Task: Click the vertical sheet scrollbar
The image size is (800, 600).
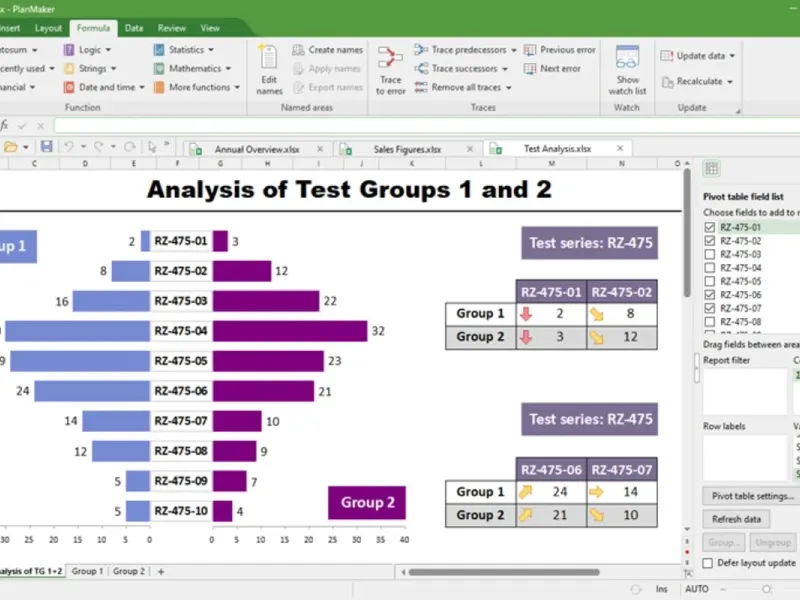Action: 687,233
